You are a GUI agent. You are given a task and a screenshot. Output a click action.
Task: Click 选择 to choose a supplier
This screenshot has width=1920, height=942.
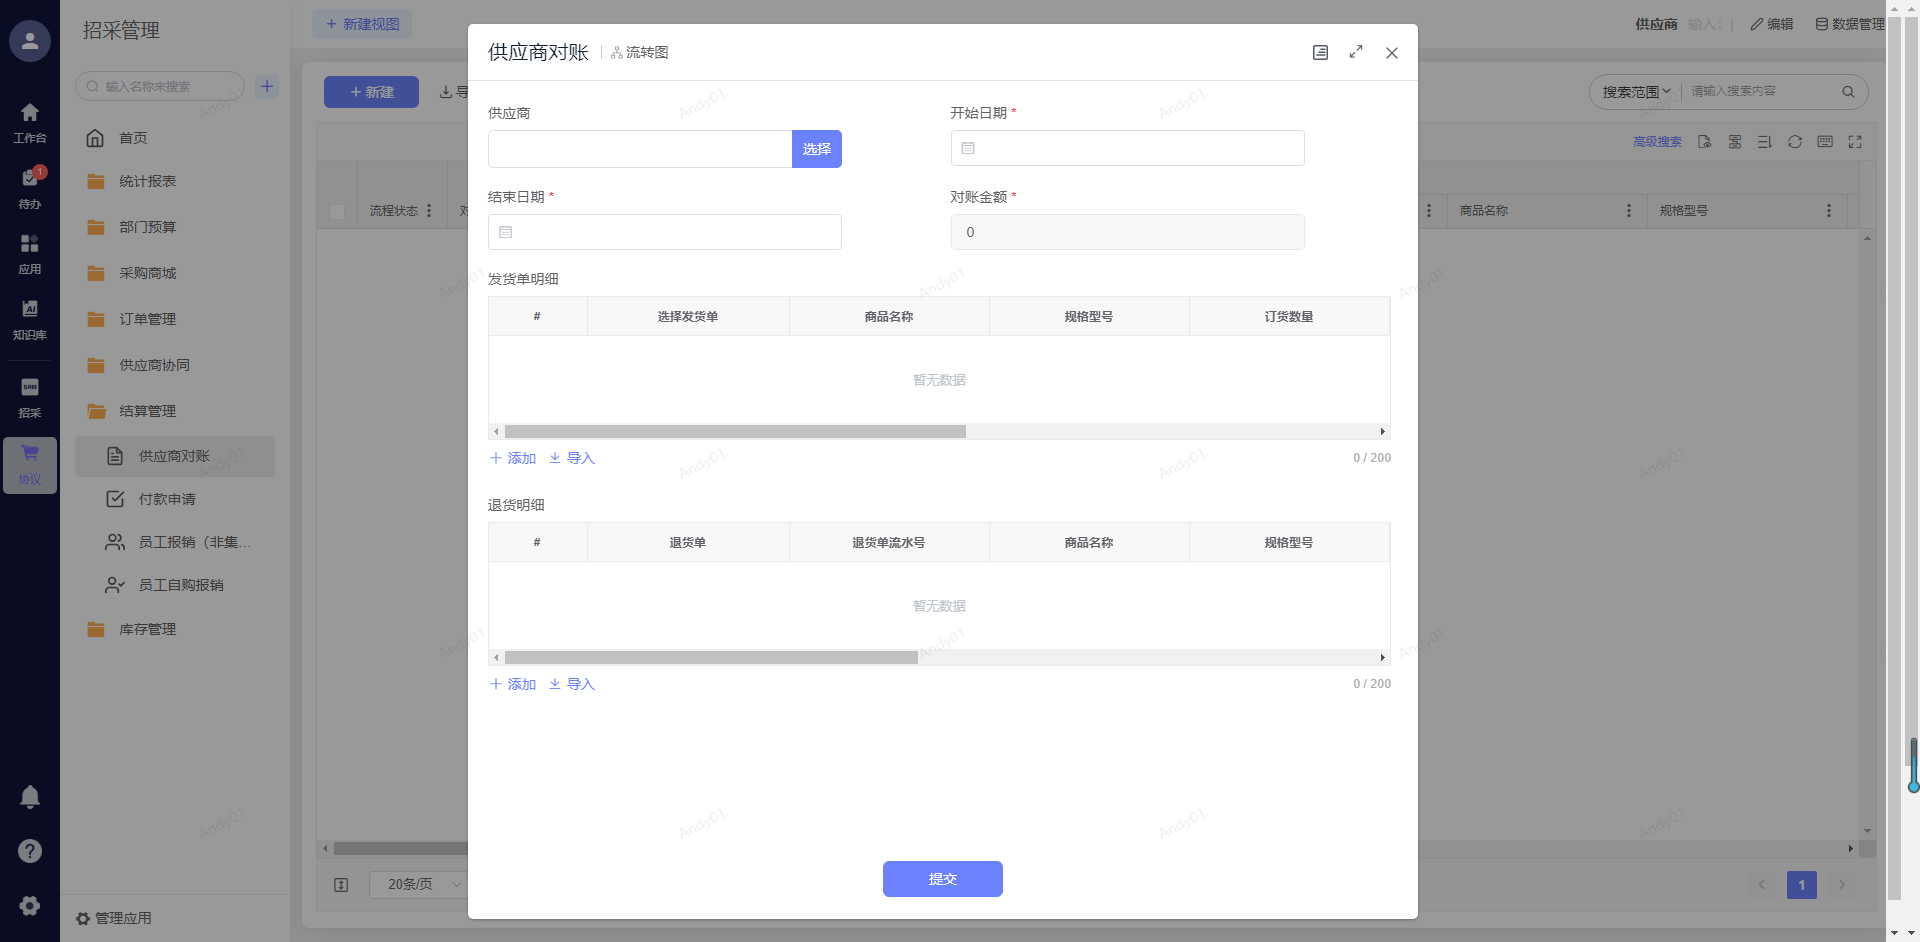click(x=816, y=149)
